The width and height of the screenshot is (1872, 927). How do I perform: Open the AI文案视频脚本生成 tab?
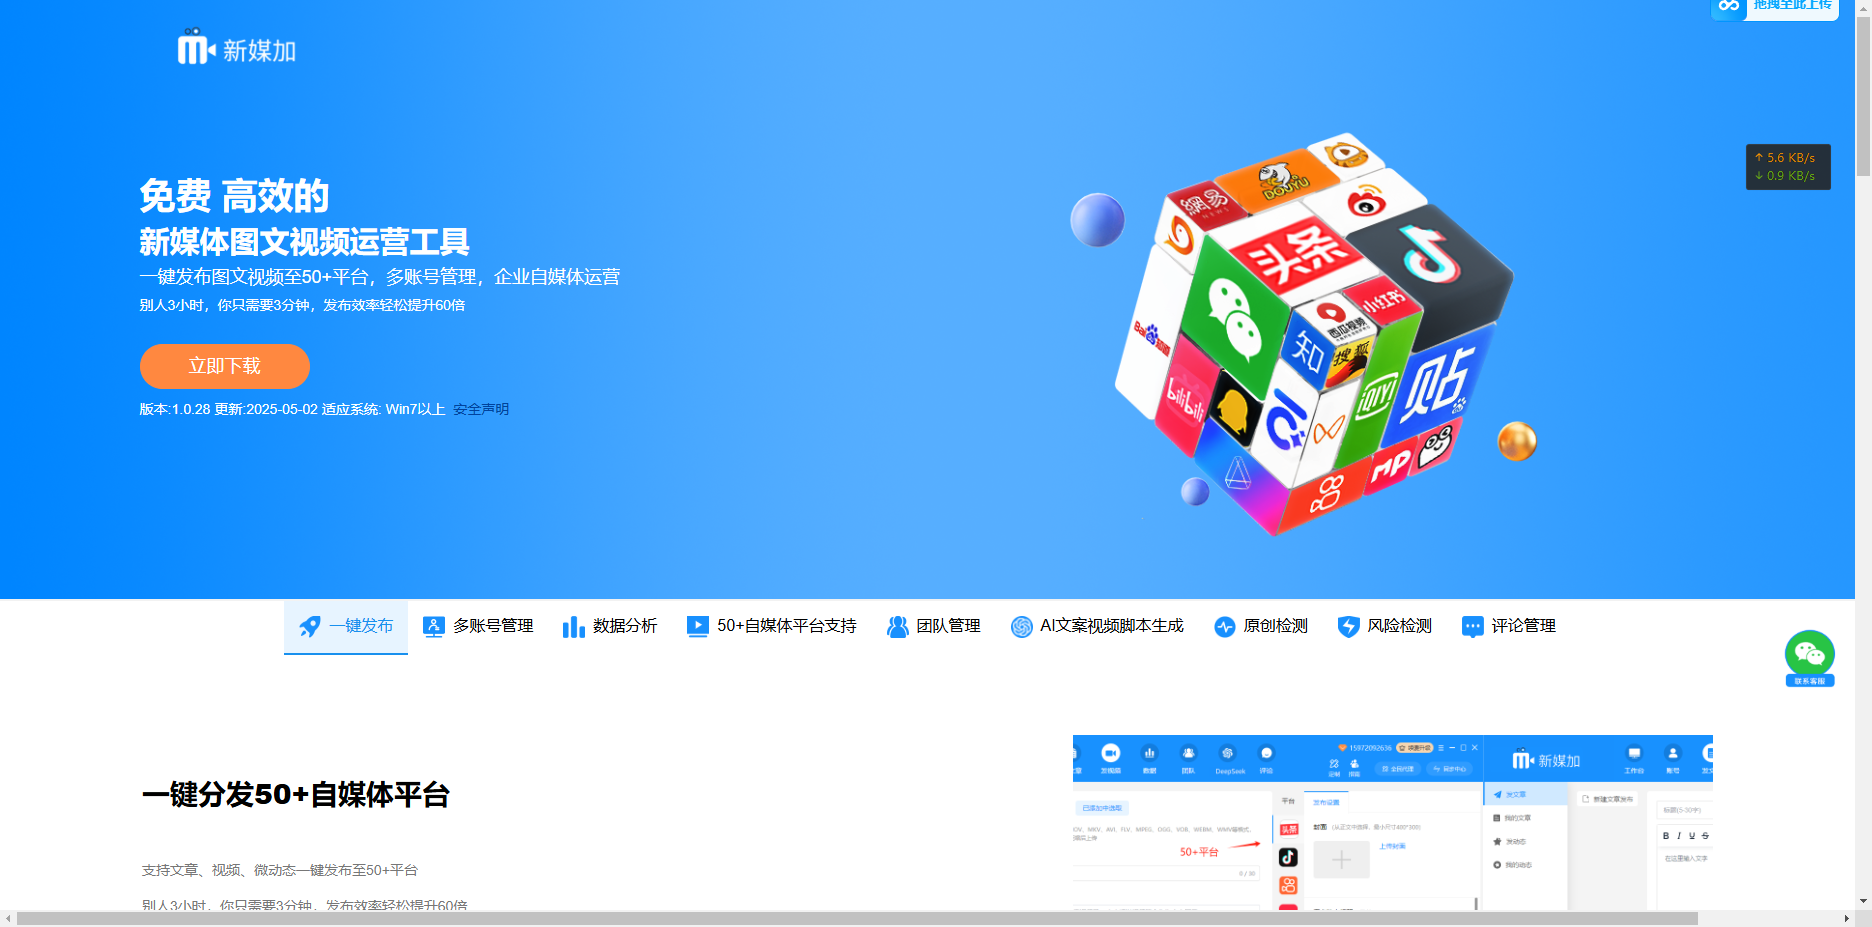[x=1097, y=626]
